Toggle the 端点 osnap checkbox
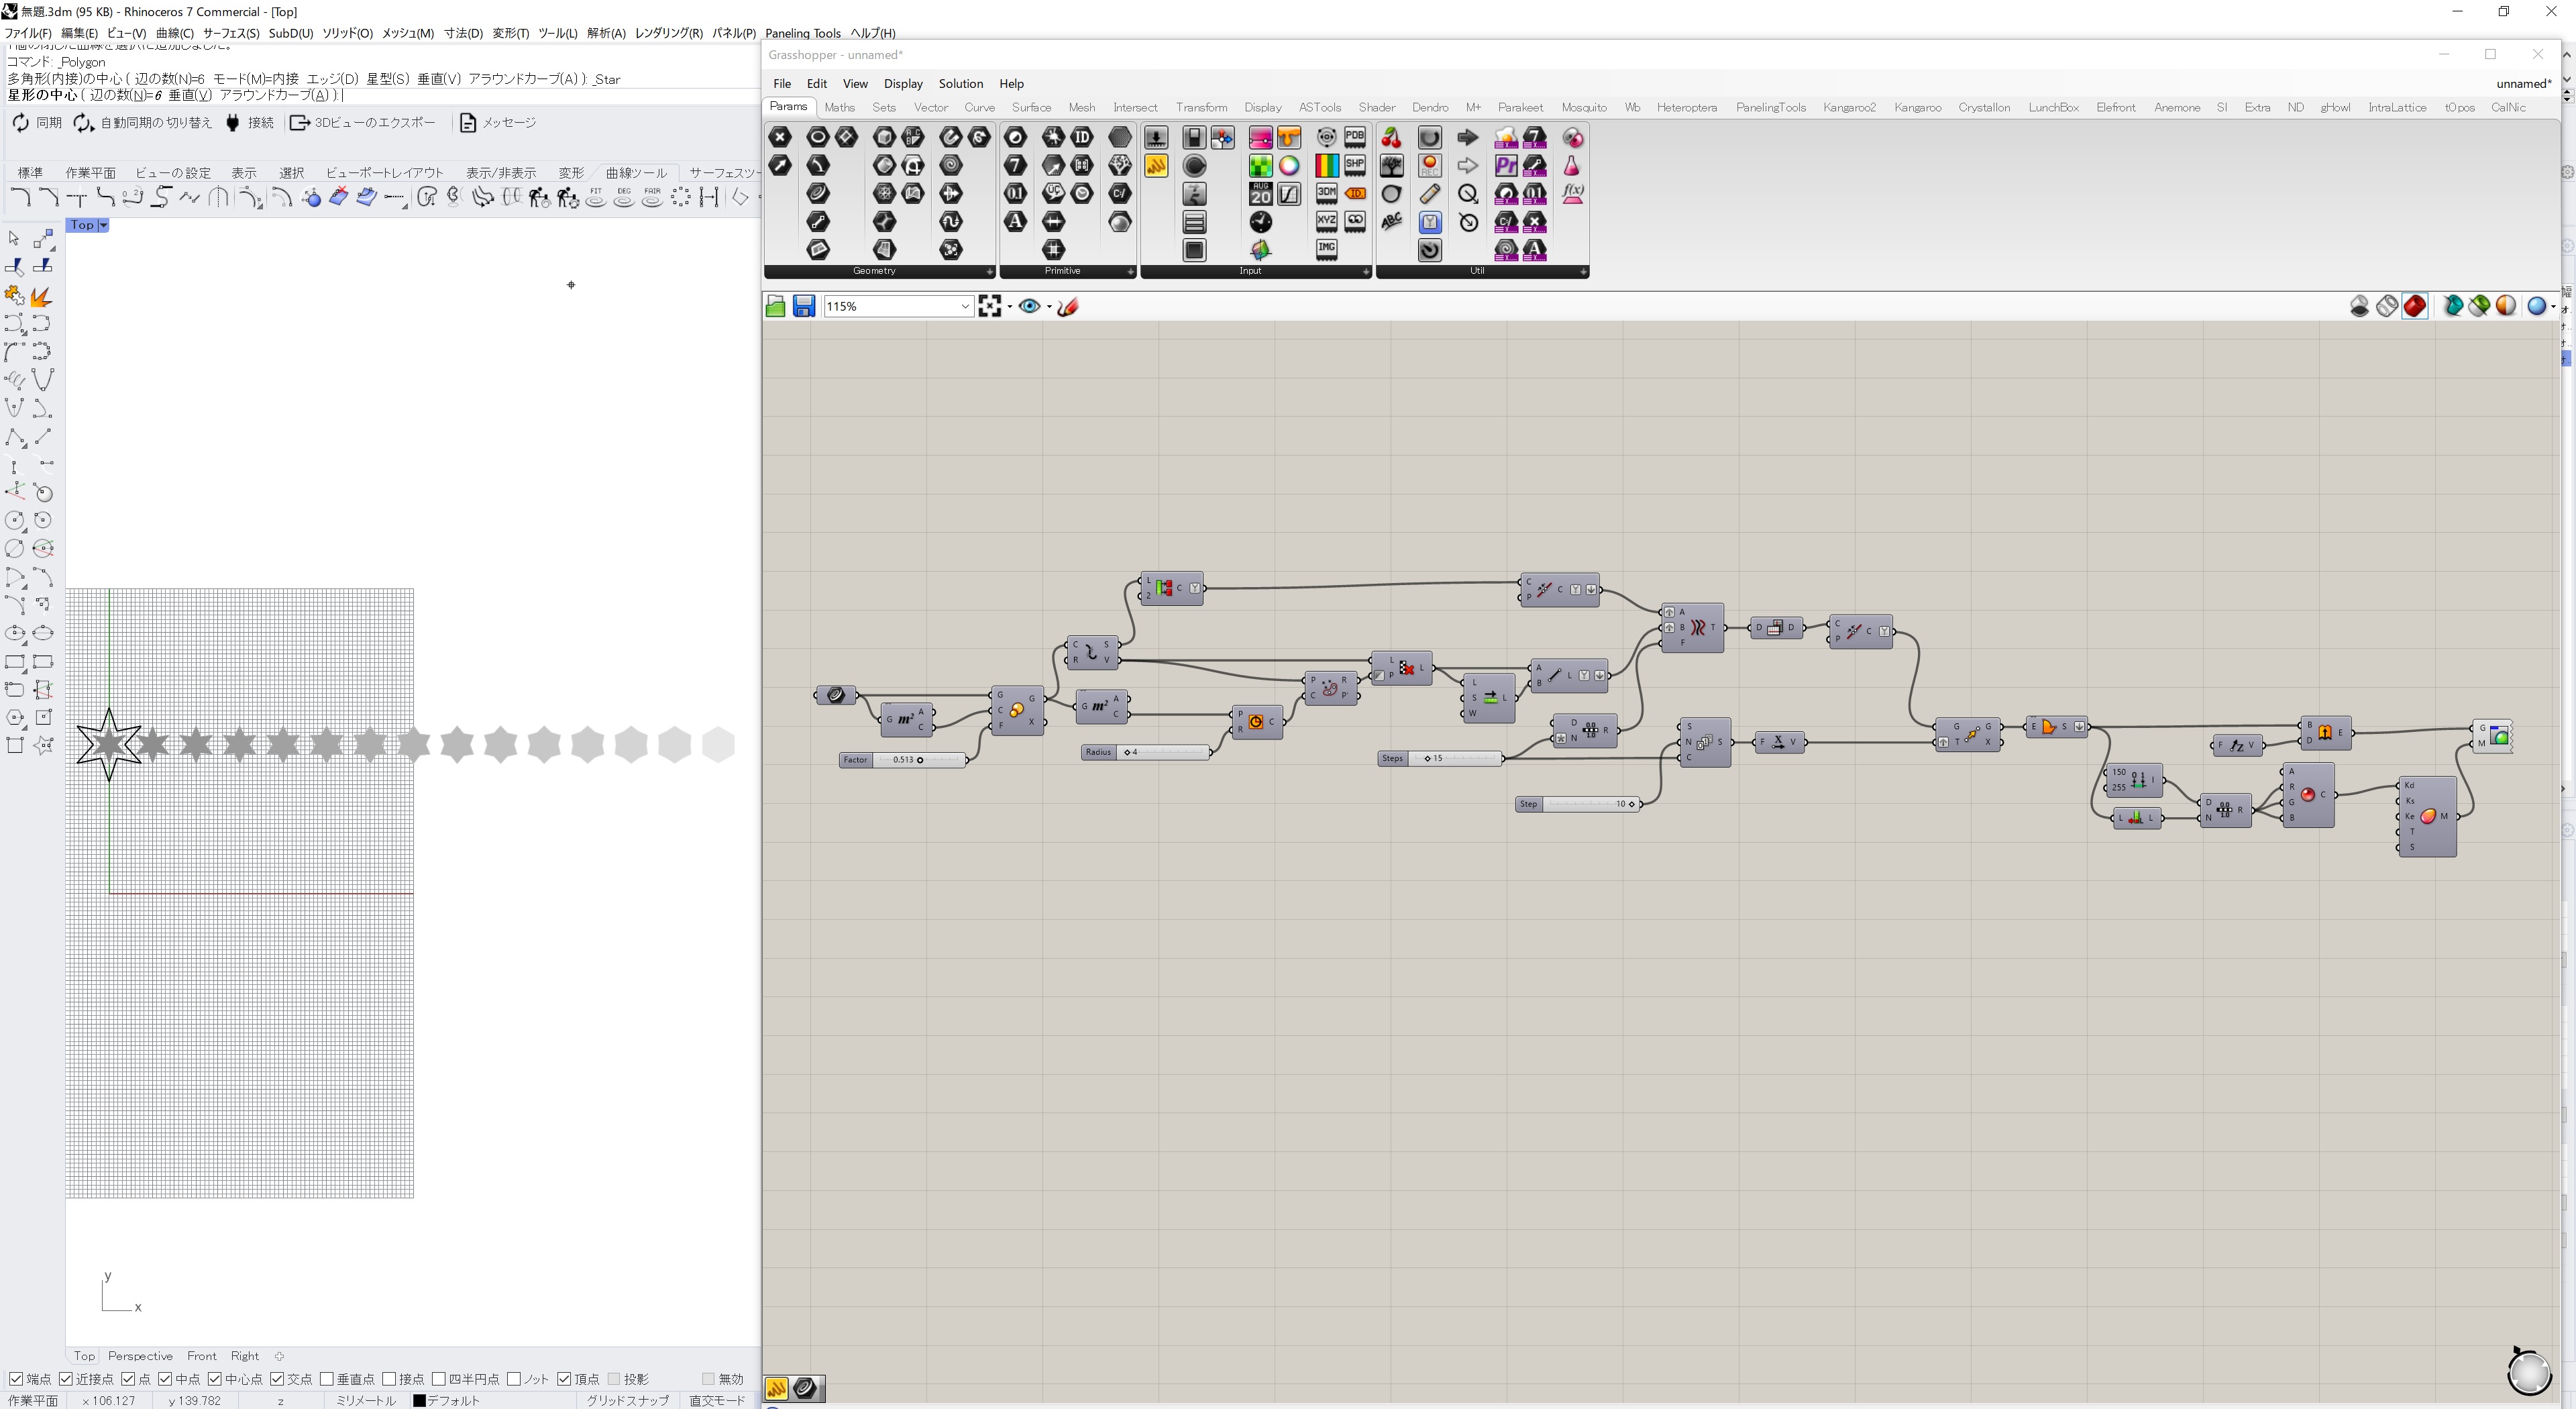Image resolution: width=2576 pixels, height=1409 pixels. pos(15,1379)
